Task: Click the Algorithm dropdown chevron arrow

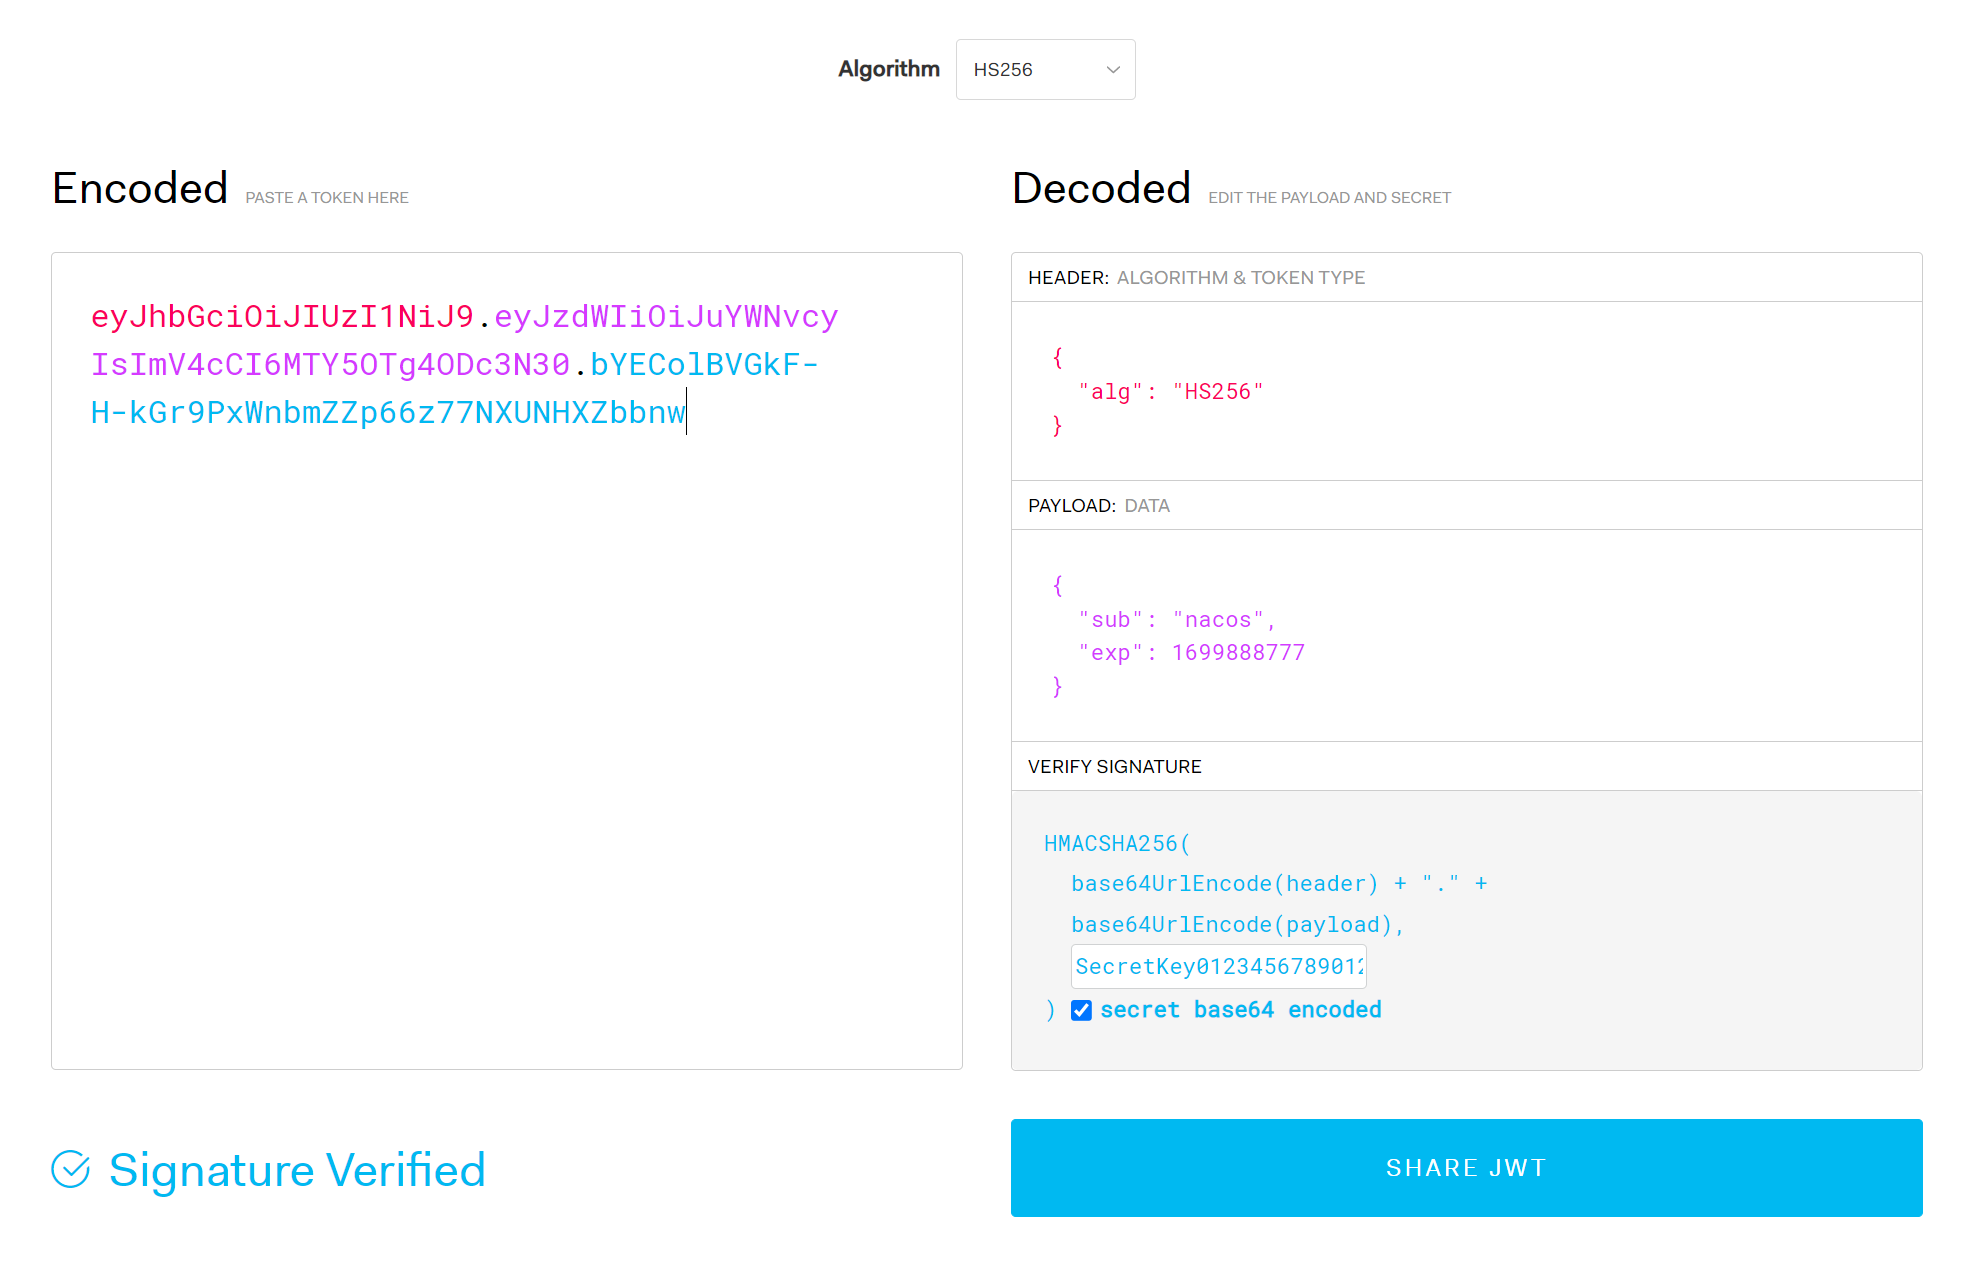Action: [1113, 70]
